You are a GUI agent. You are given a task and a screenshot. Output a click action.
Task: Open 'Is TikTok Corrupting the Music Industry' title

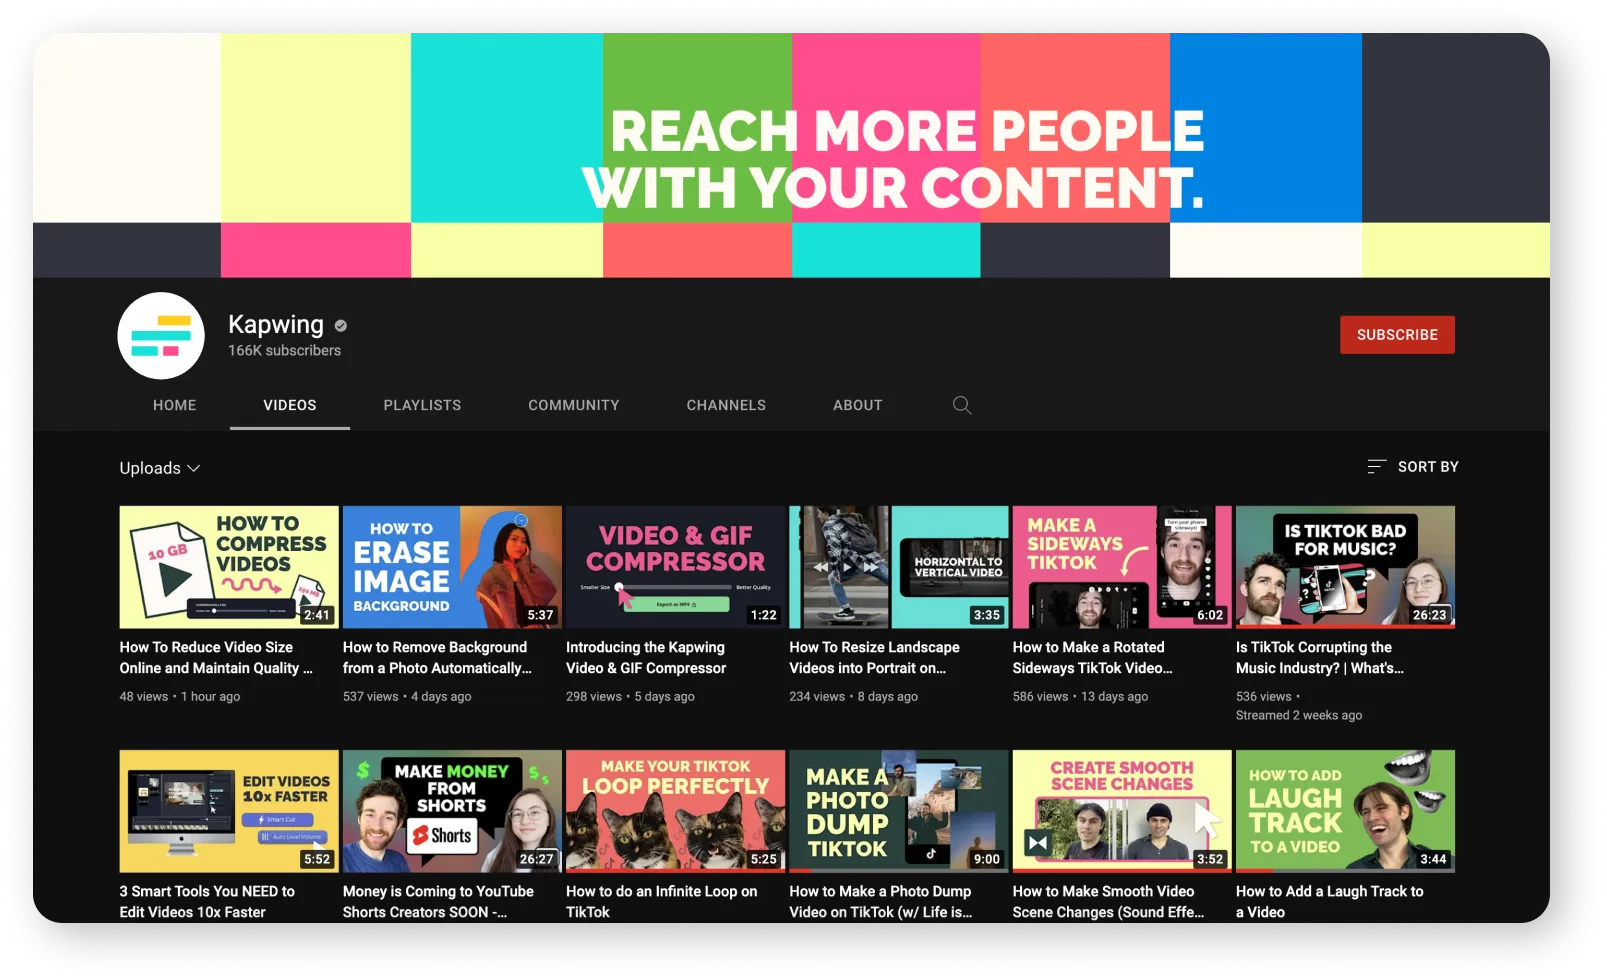[1320, 658]
